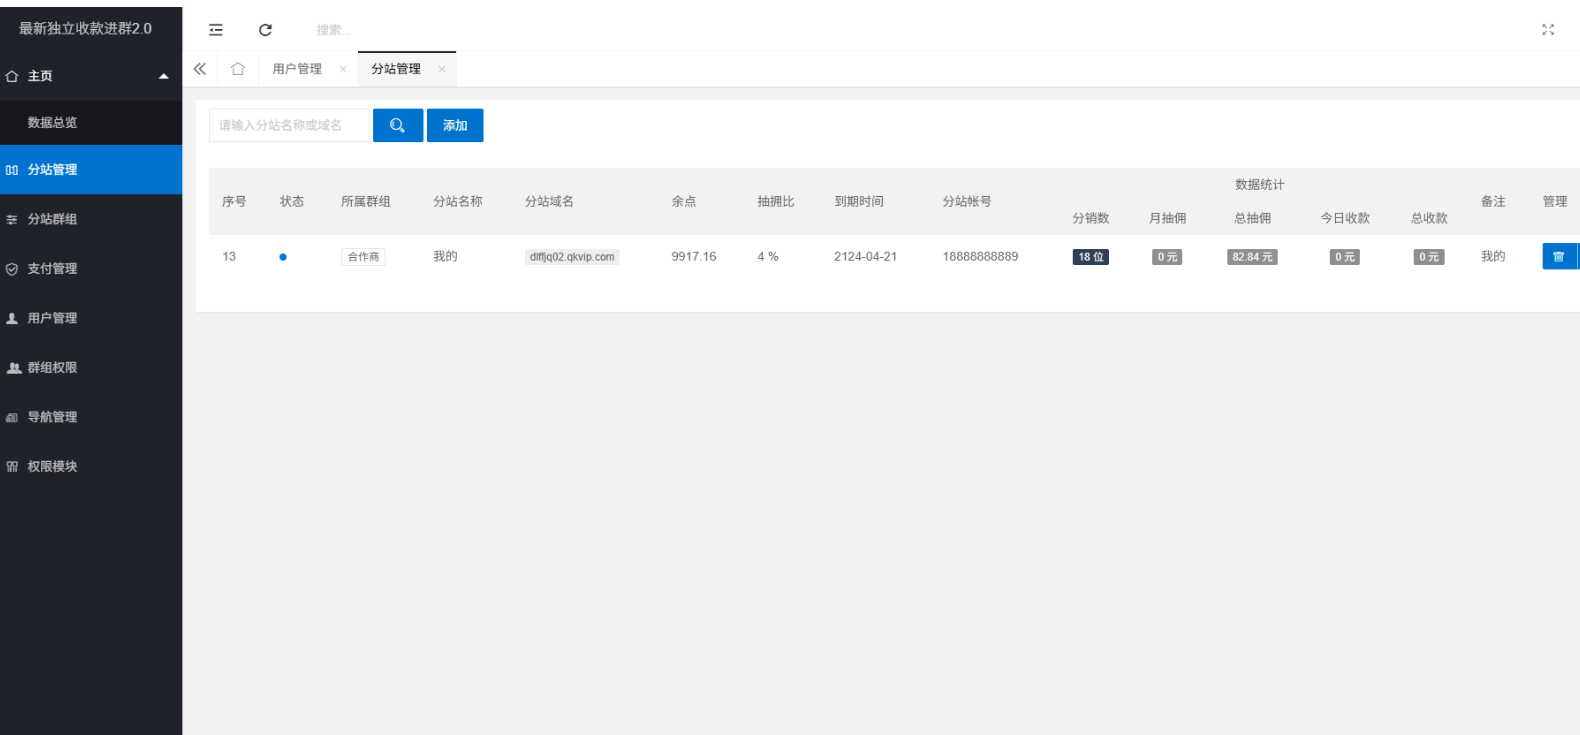Open 权限模块 in the sidebar

click(x=91, y=466)
